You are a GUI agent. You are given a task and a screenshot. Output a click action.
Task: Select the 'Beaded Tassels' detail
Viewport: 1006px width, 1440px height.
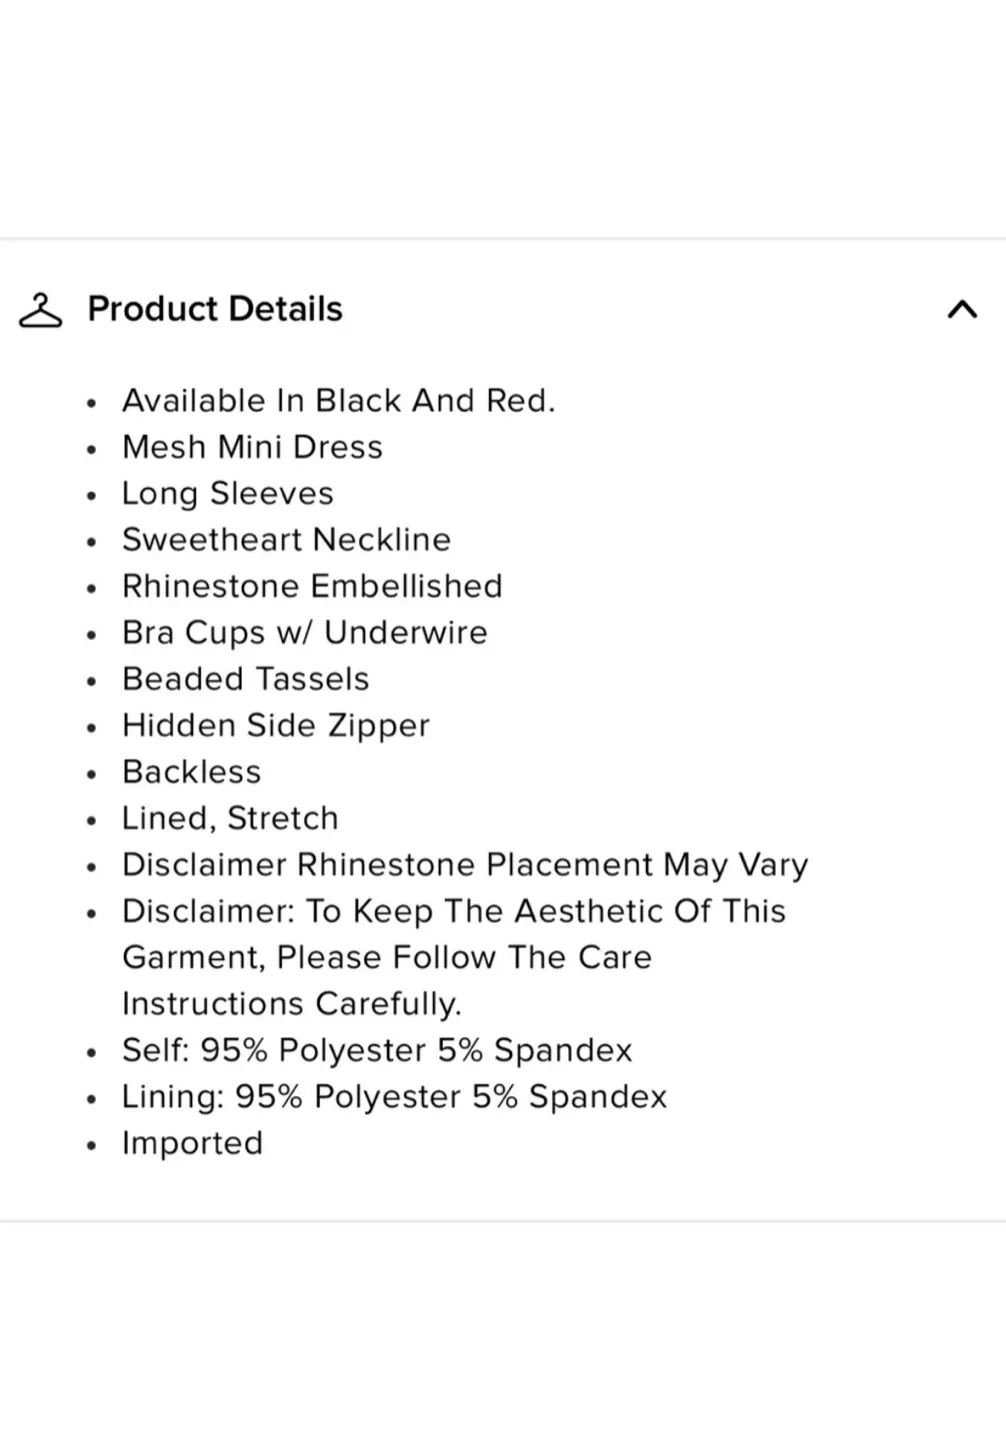coord(246,679)
